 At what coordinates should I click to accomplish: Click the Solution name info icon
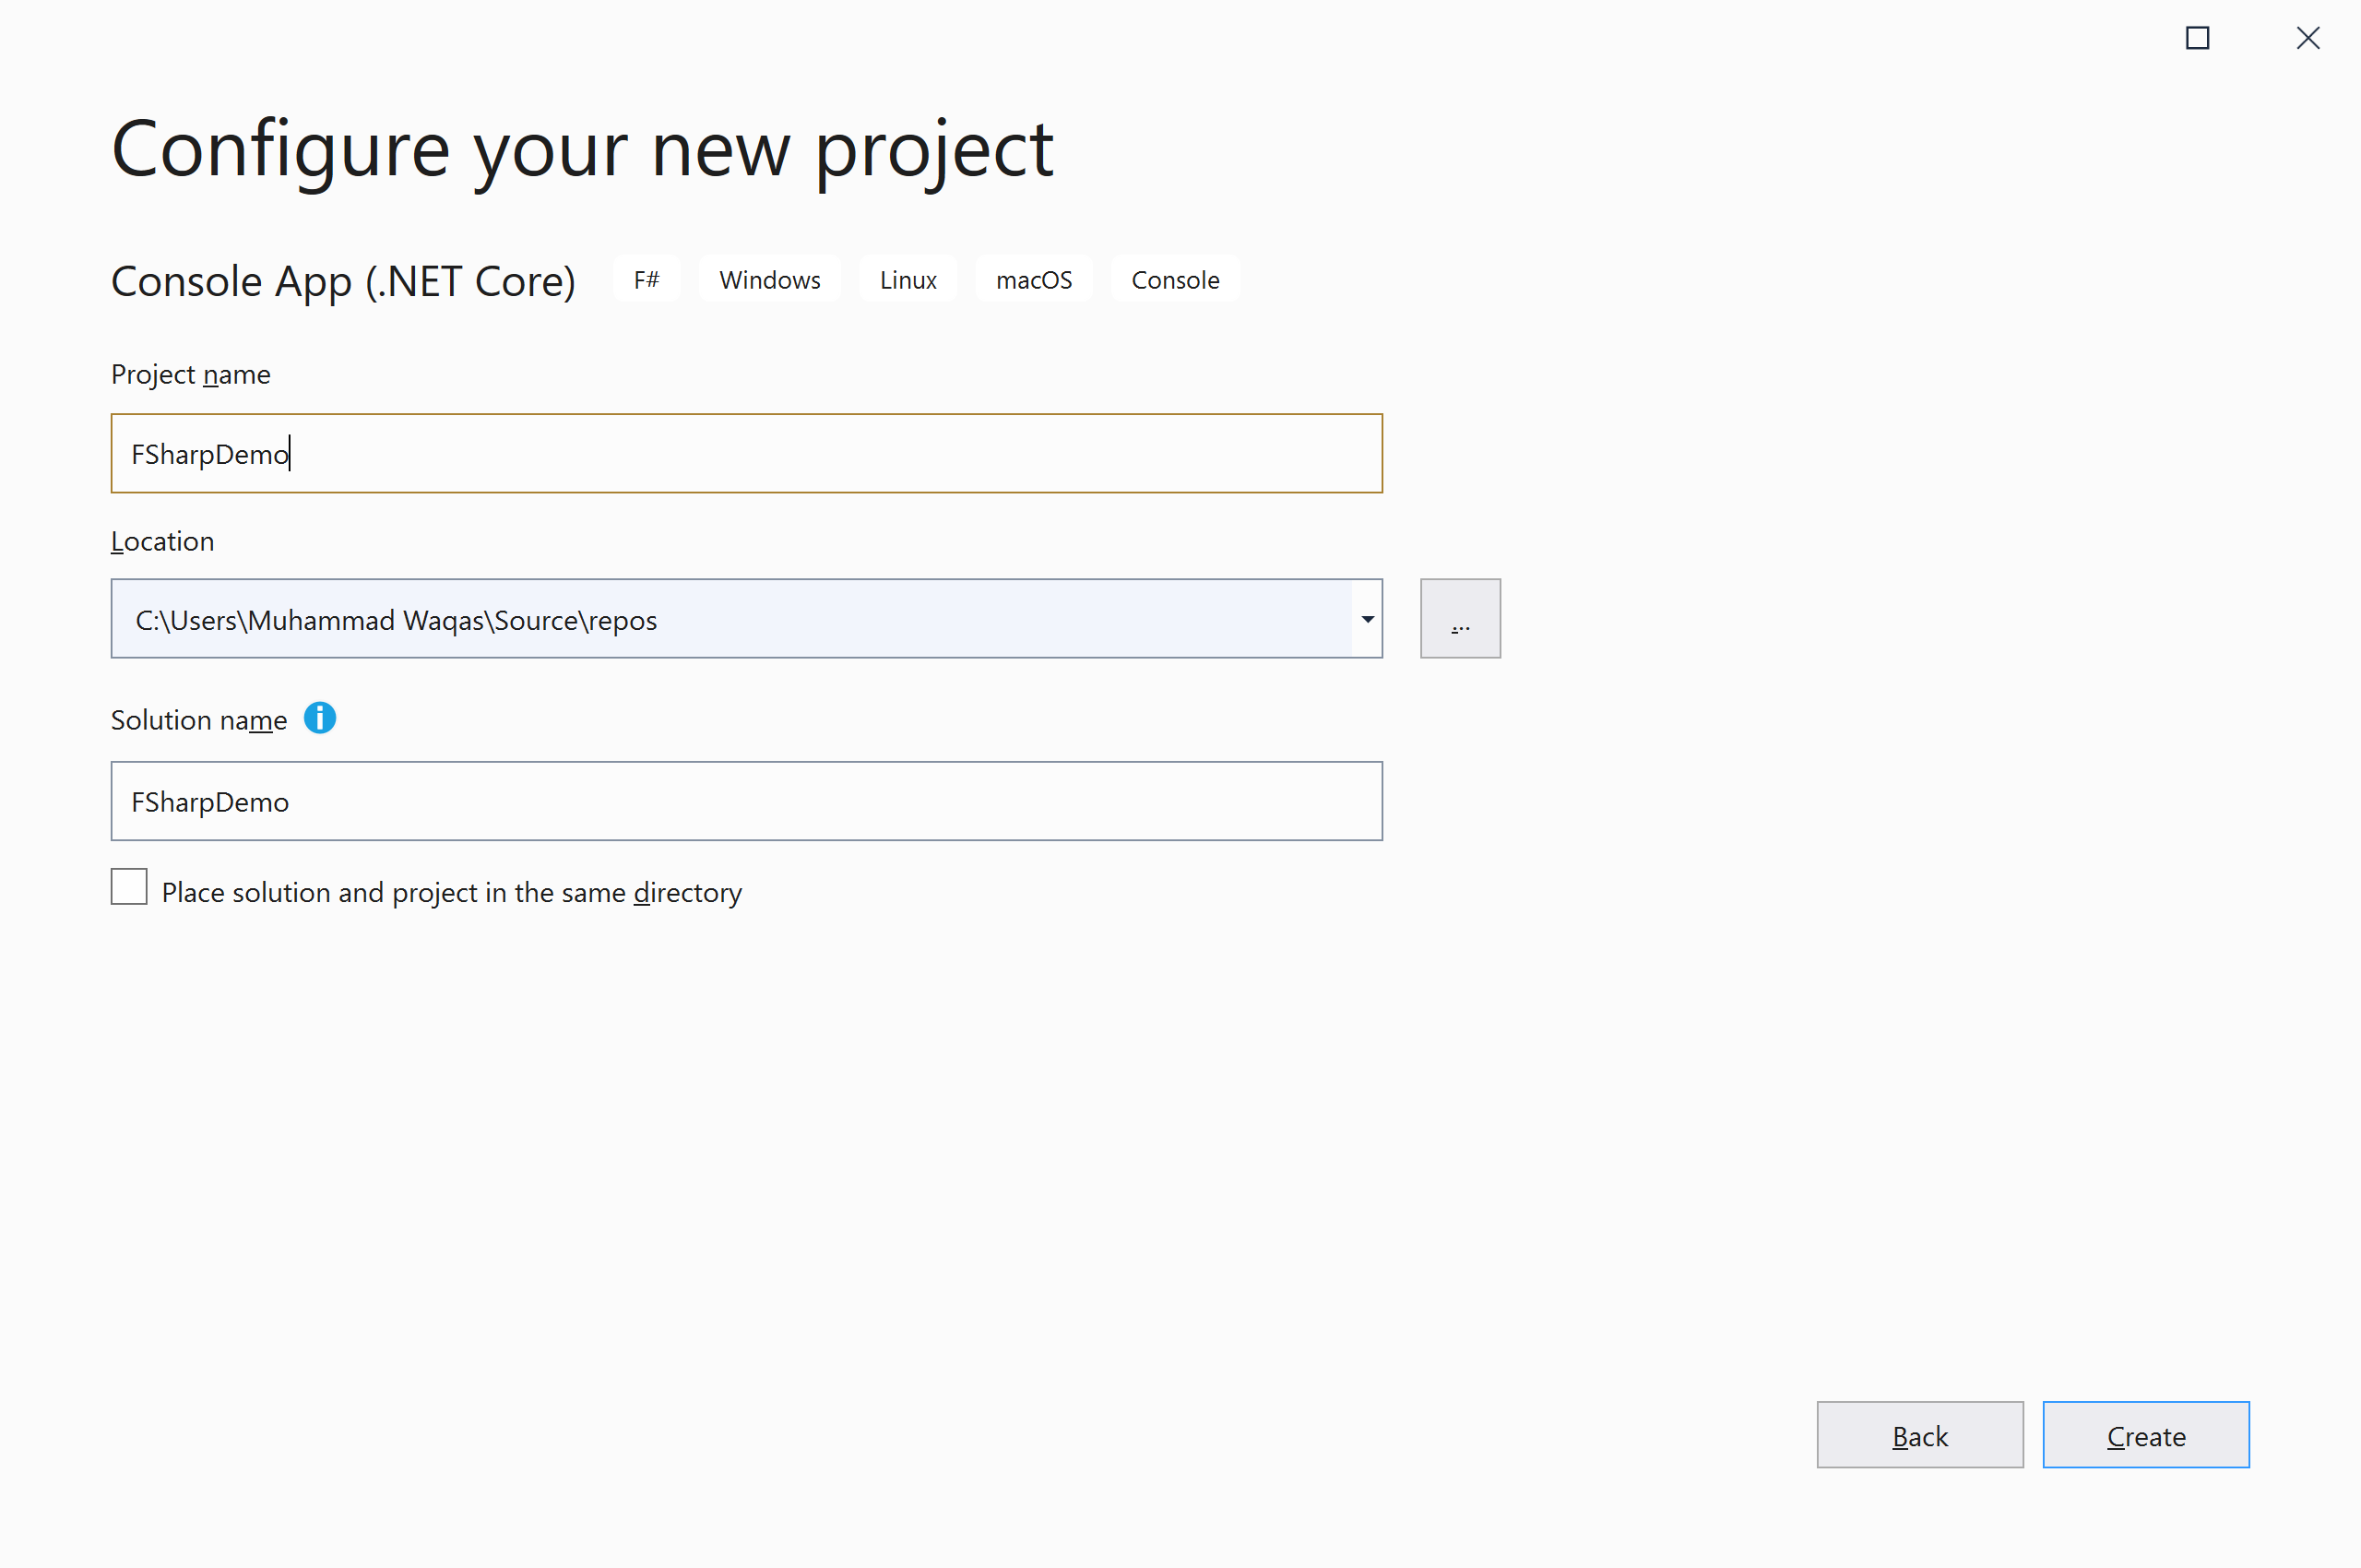tap(319, 718)
